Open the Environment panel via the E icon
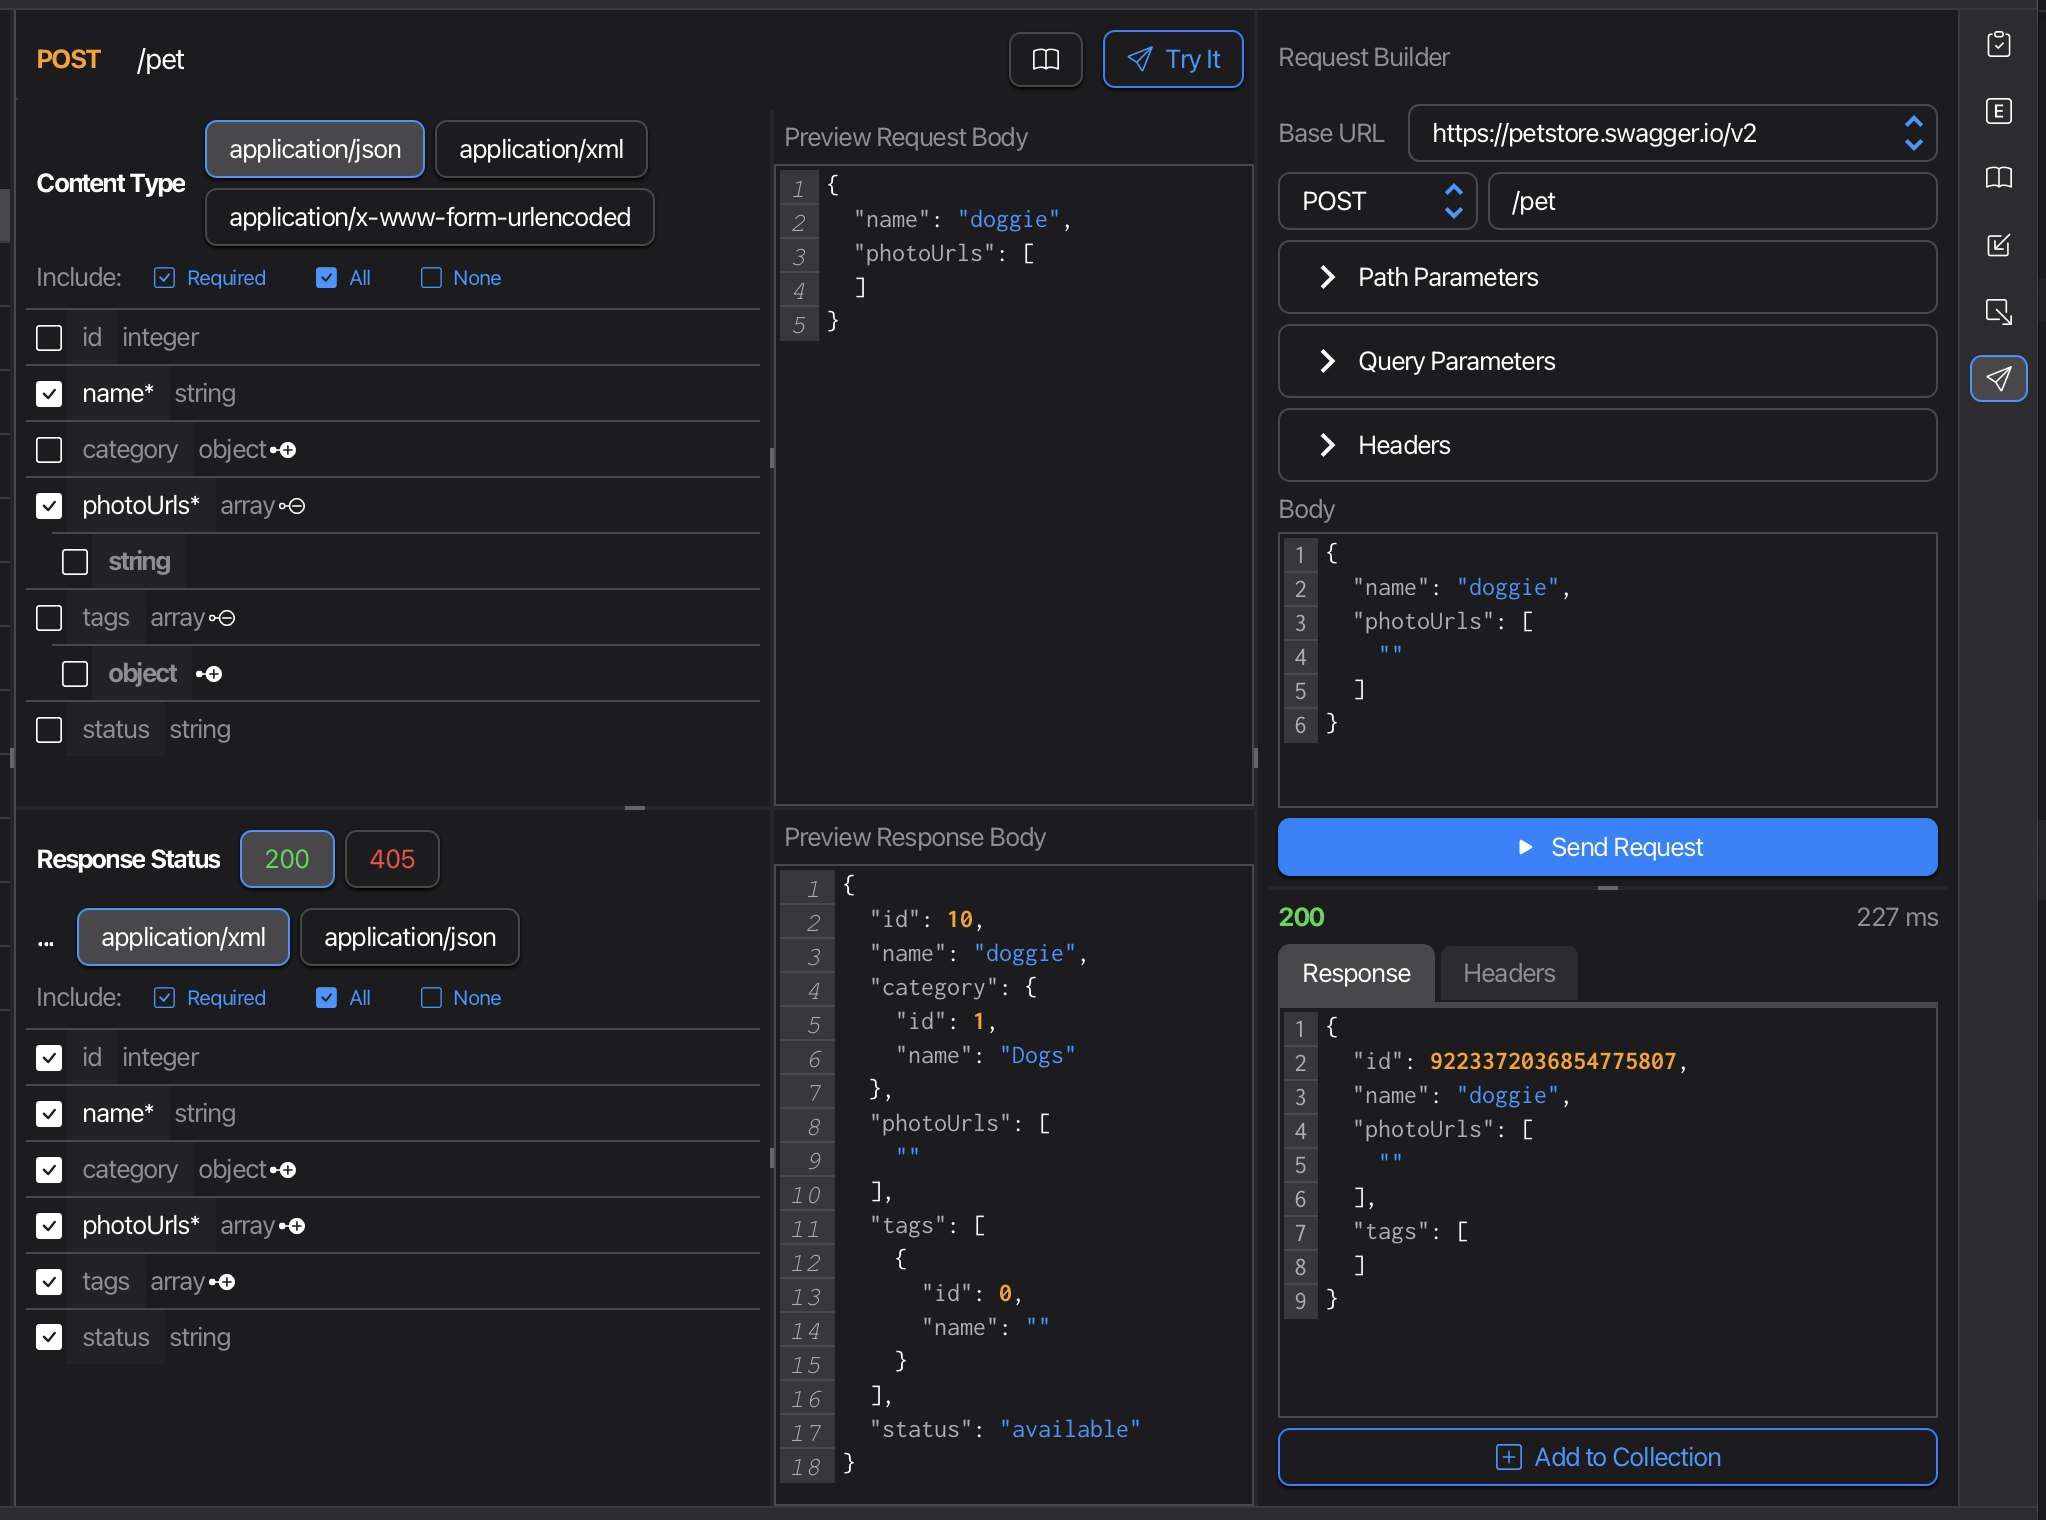 (x=1999, y=112)
